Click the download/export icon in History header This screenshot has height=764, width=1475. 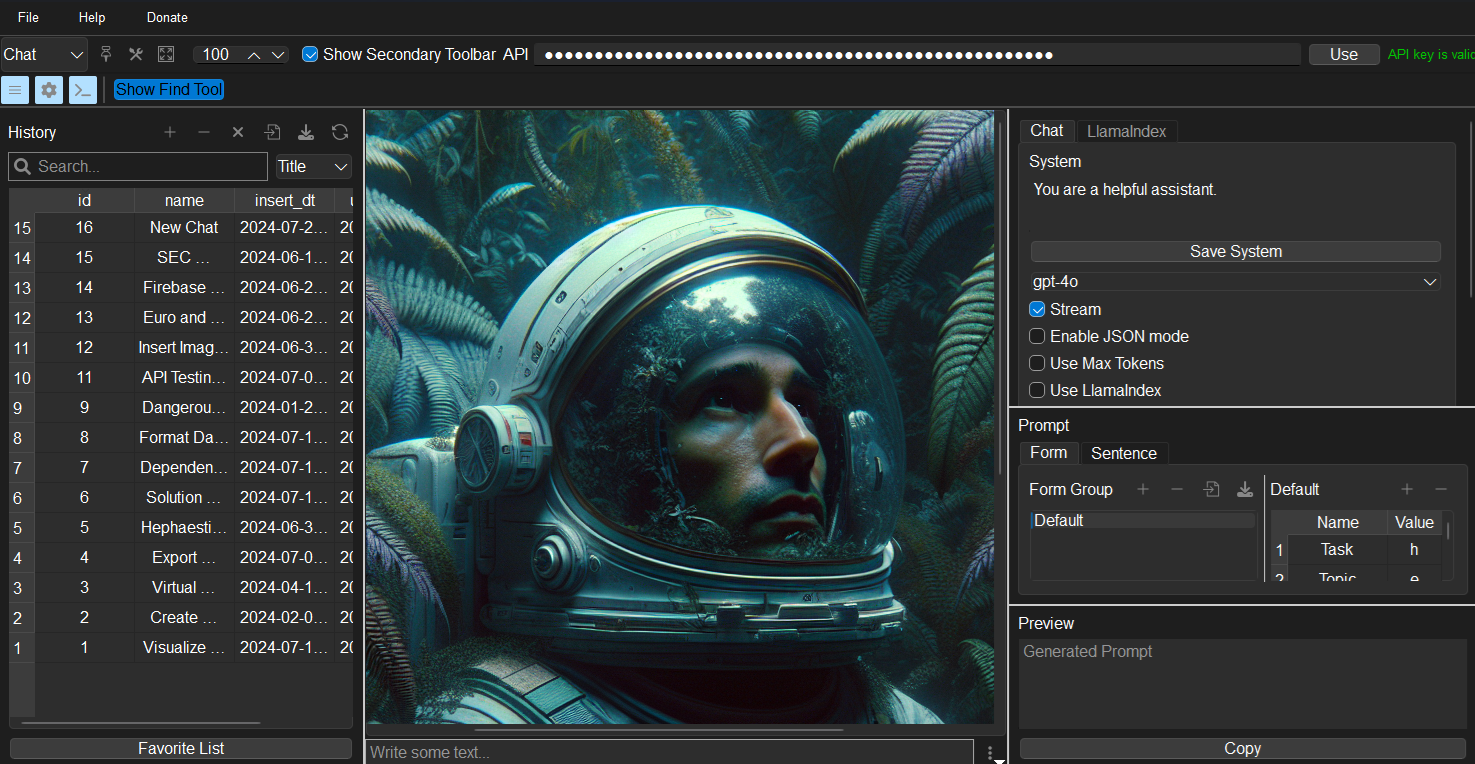click(x=306, y=132)
